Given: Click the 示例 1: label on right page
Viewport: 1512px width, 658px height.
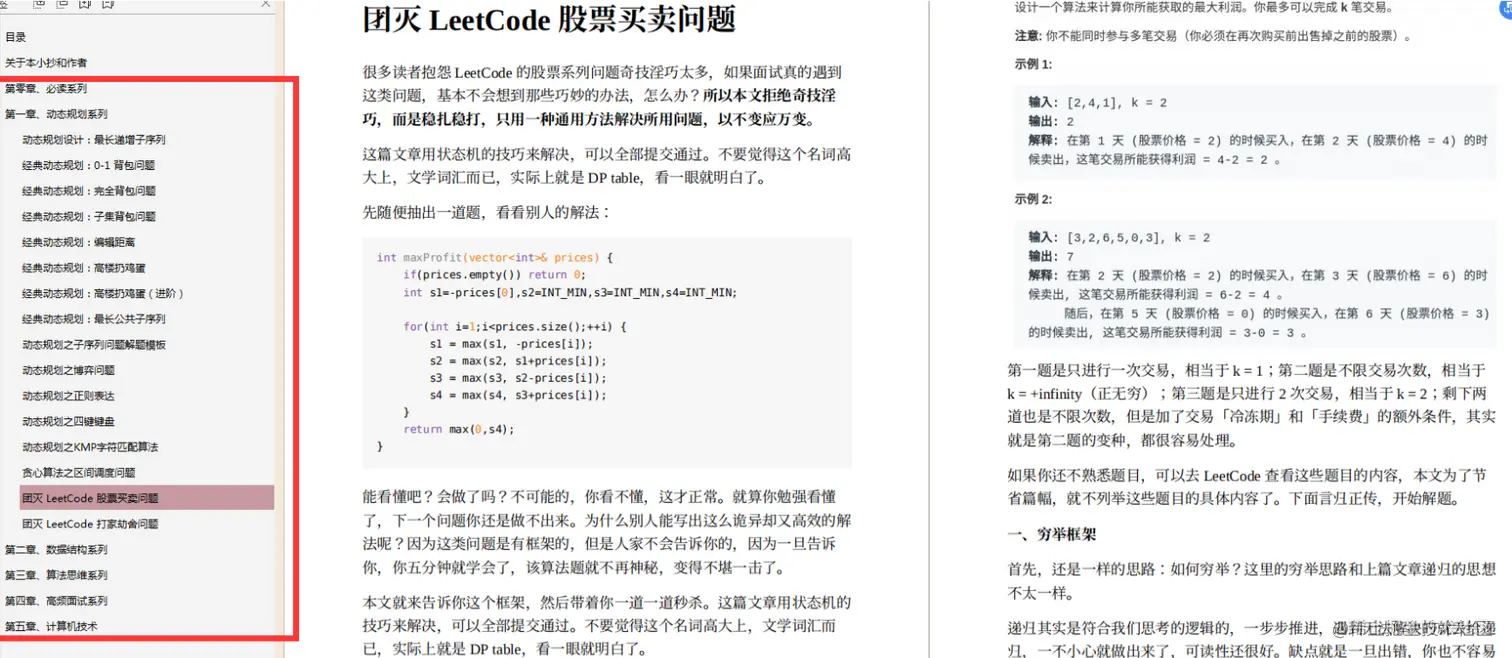Looking at the screenshot, I should tap(1033, 64).
